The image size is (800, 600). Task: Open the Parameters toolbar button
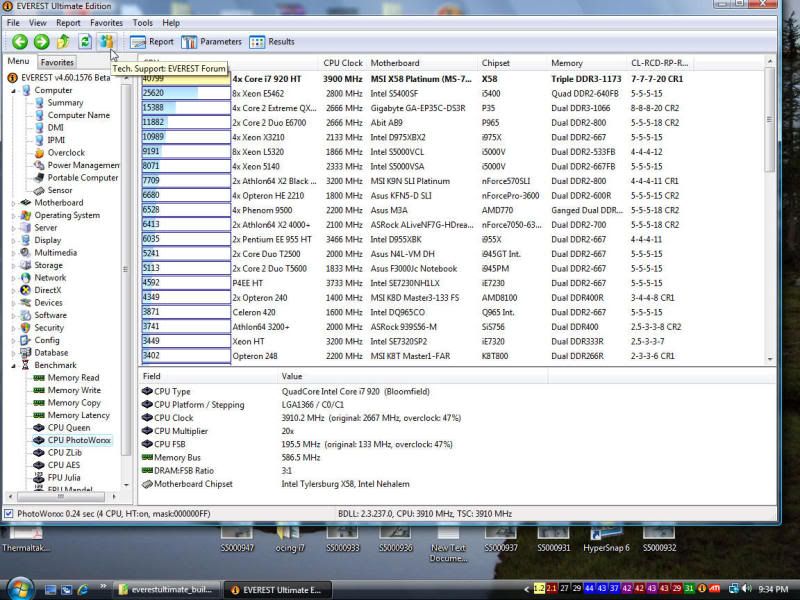211,42
